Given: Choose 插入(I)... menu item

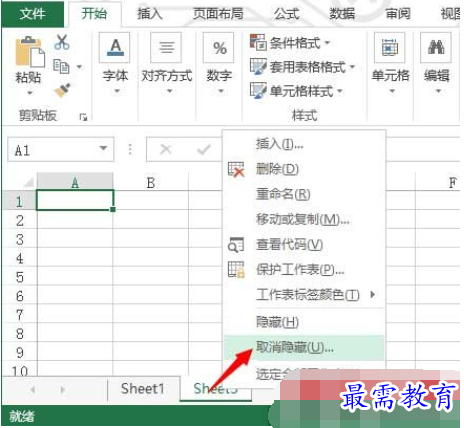Looking at the screenshot, I should [x=304, y=144].
